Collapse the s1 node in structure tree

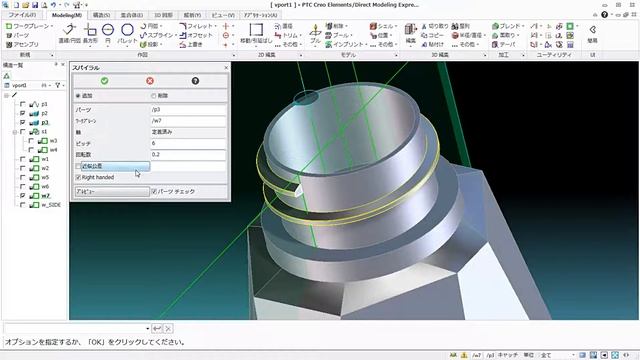pos(15,132)
